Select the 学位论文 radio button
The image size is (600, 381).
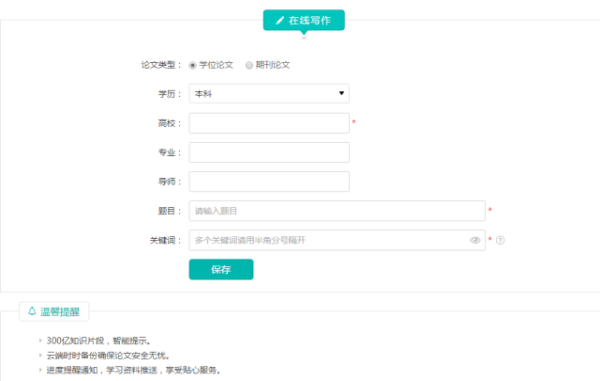[192, 65]
